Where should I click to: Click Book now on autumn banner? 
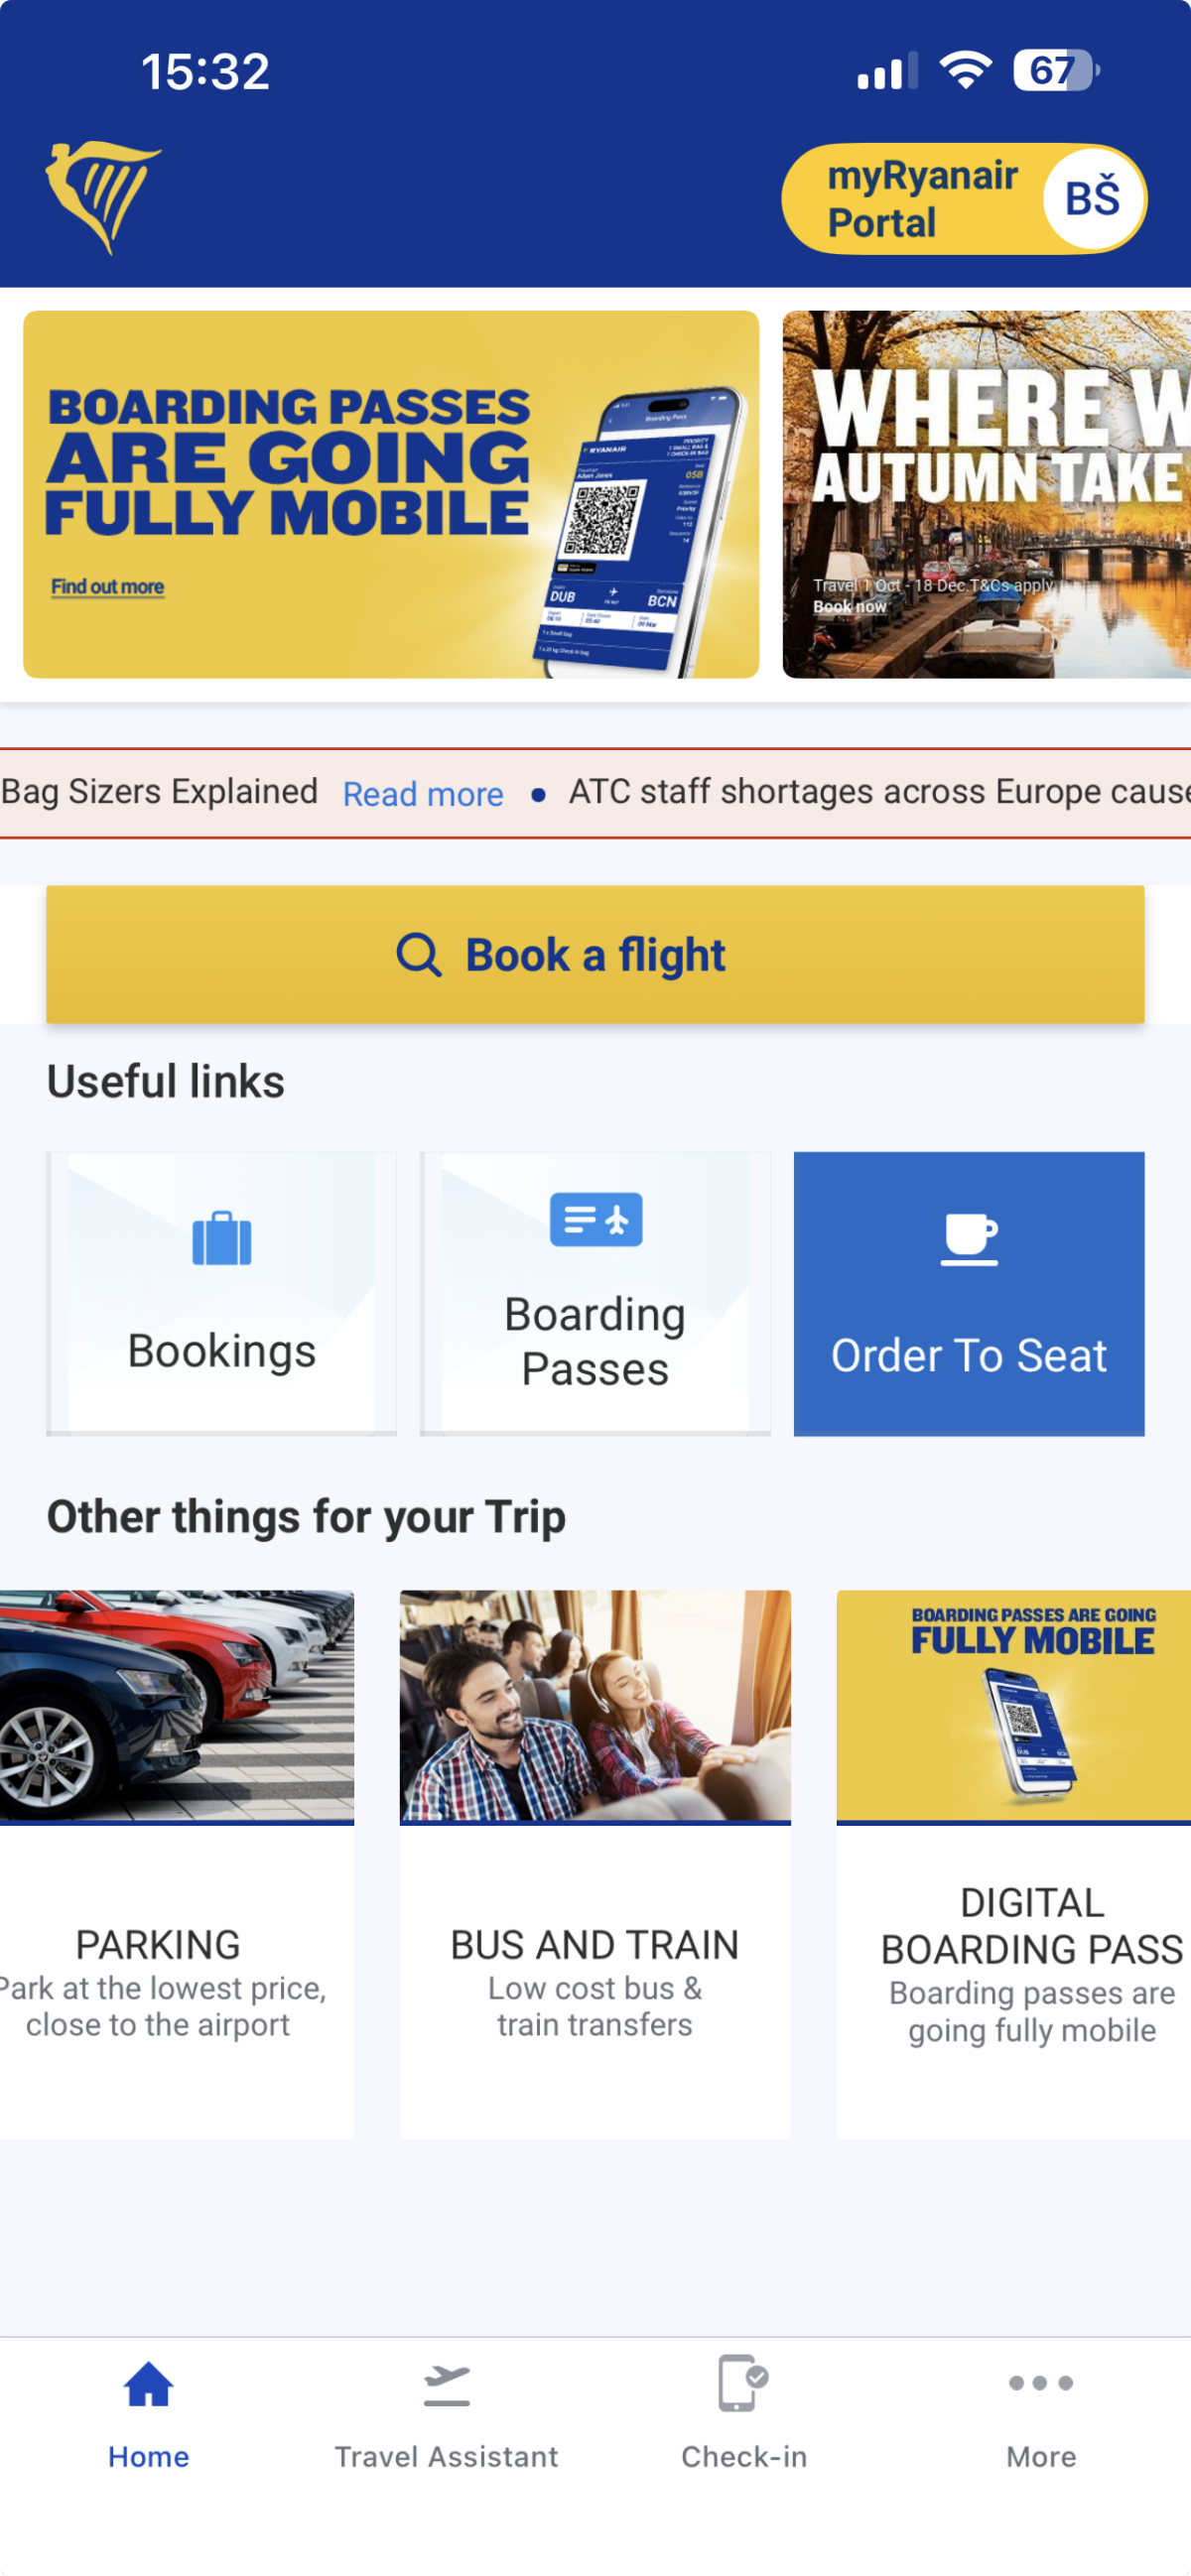(x=849, y=607)
